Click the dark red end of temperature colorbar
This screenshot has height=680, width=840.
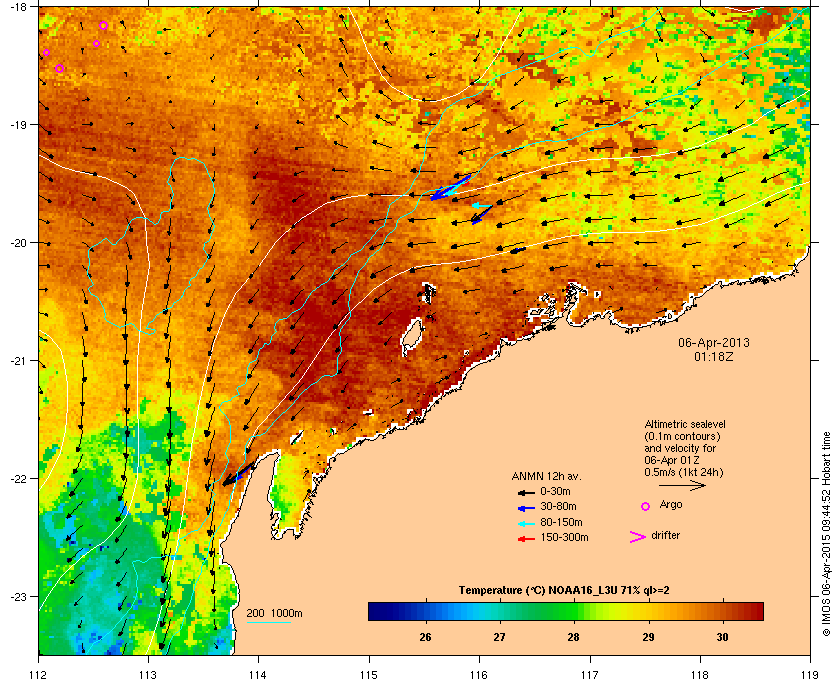[755, 611]
